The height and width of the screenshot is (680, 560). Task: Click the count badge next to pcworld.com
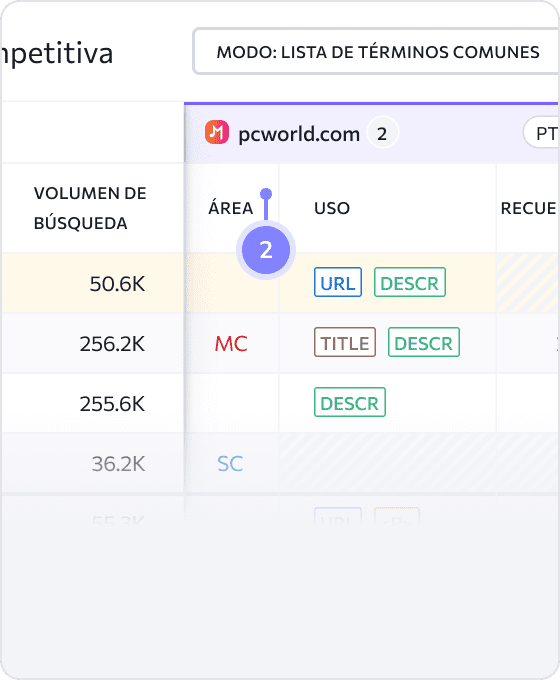(x=382, y=133)
